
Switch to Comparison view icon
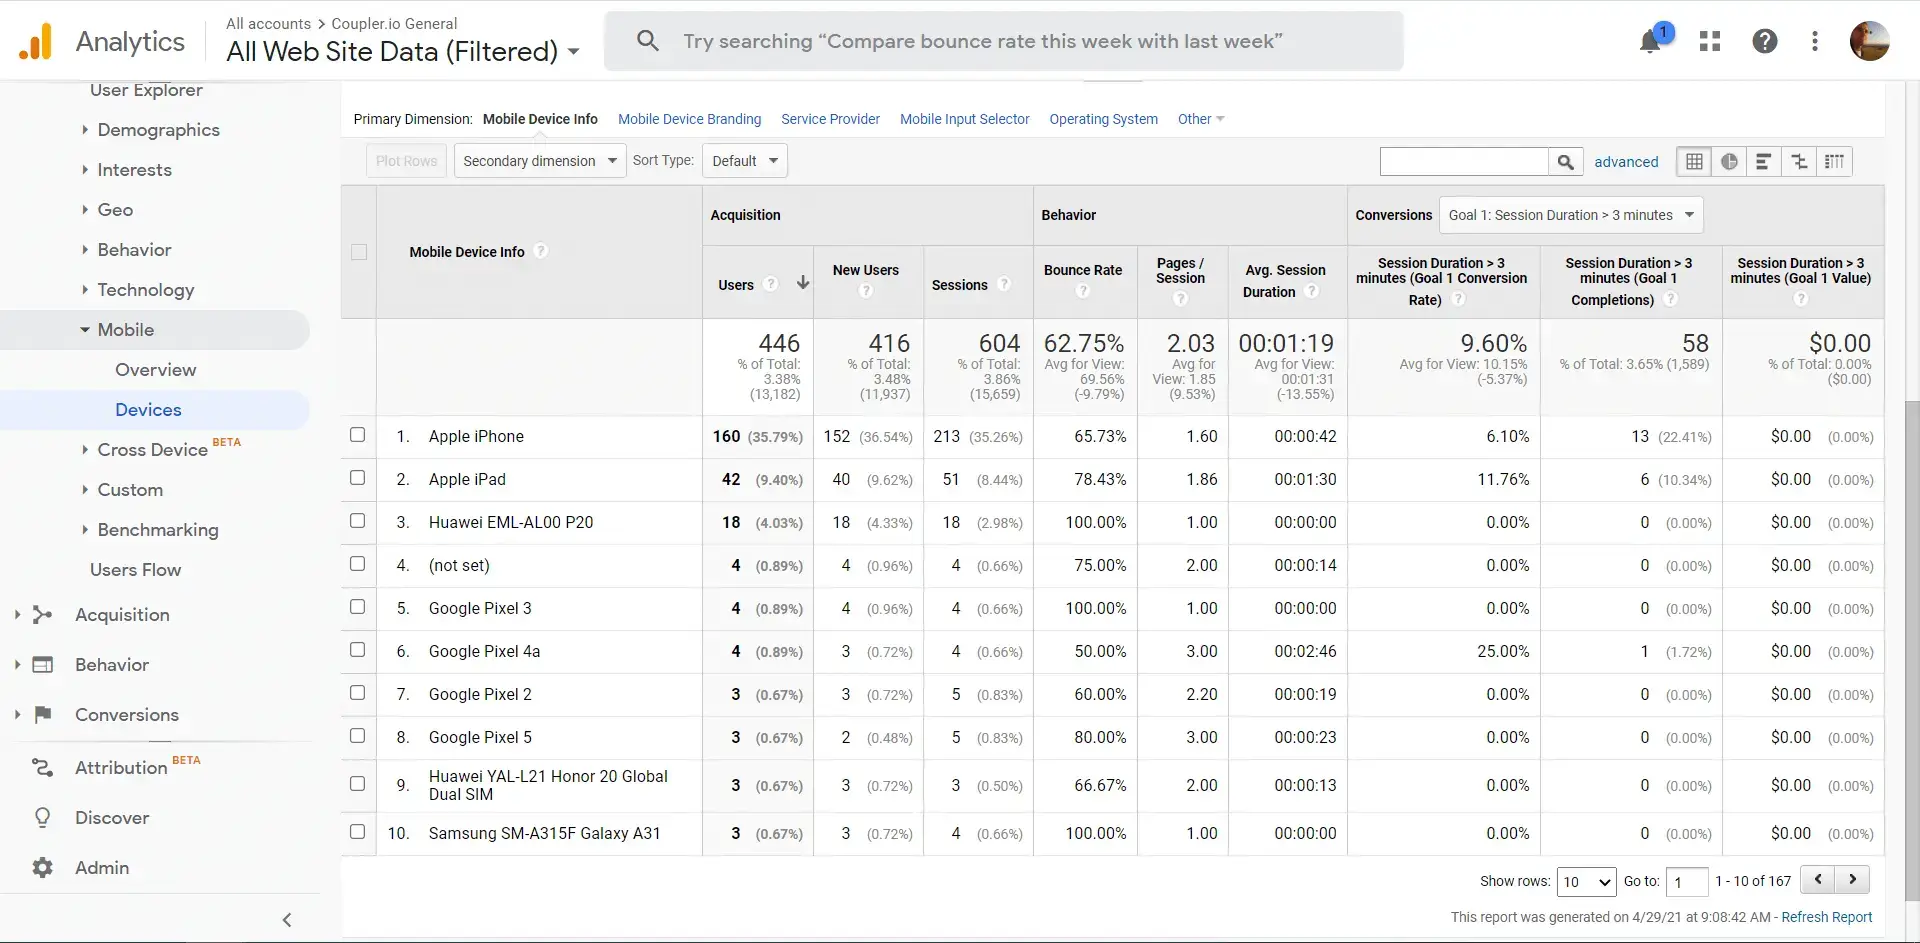point(1799,161)
